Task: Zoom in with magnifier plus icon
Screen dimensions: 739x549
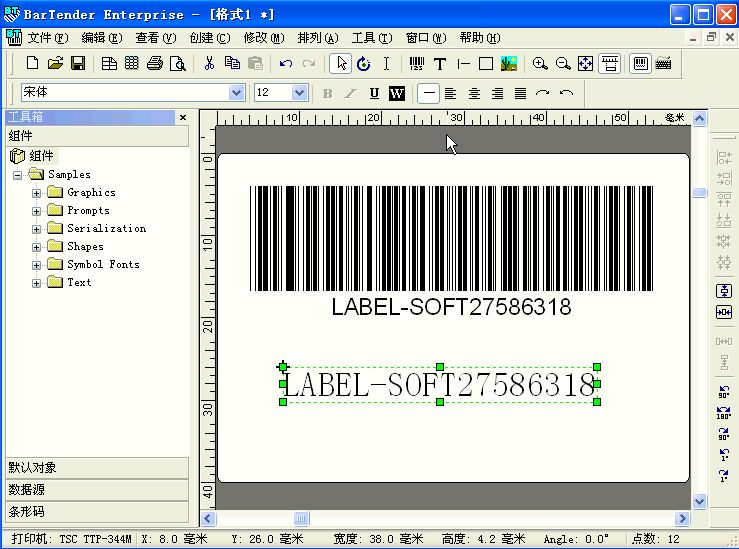Action: pyautogui.click(x=540, y=63)
